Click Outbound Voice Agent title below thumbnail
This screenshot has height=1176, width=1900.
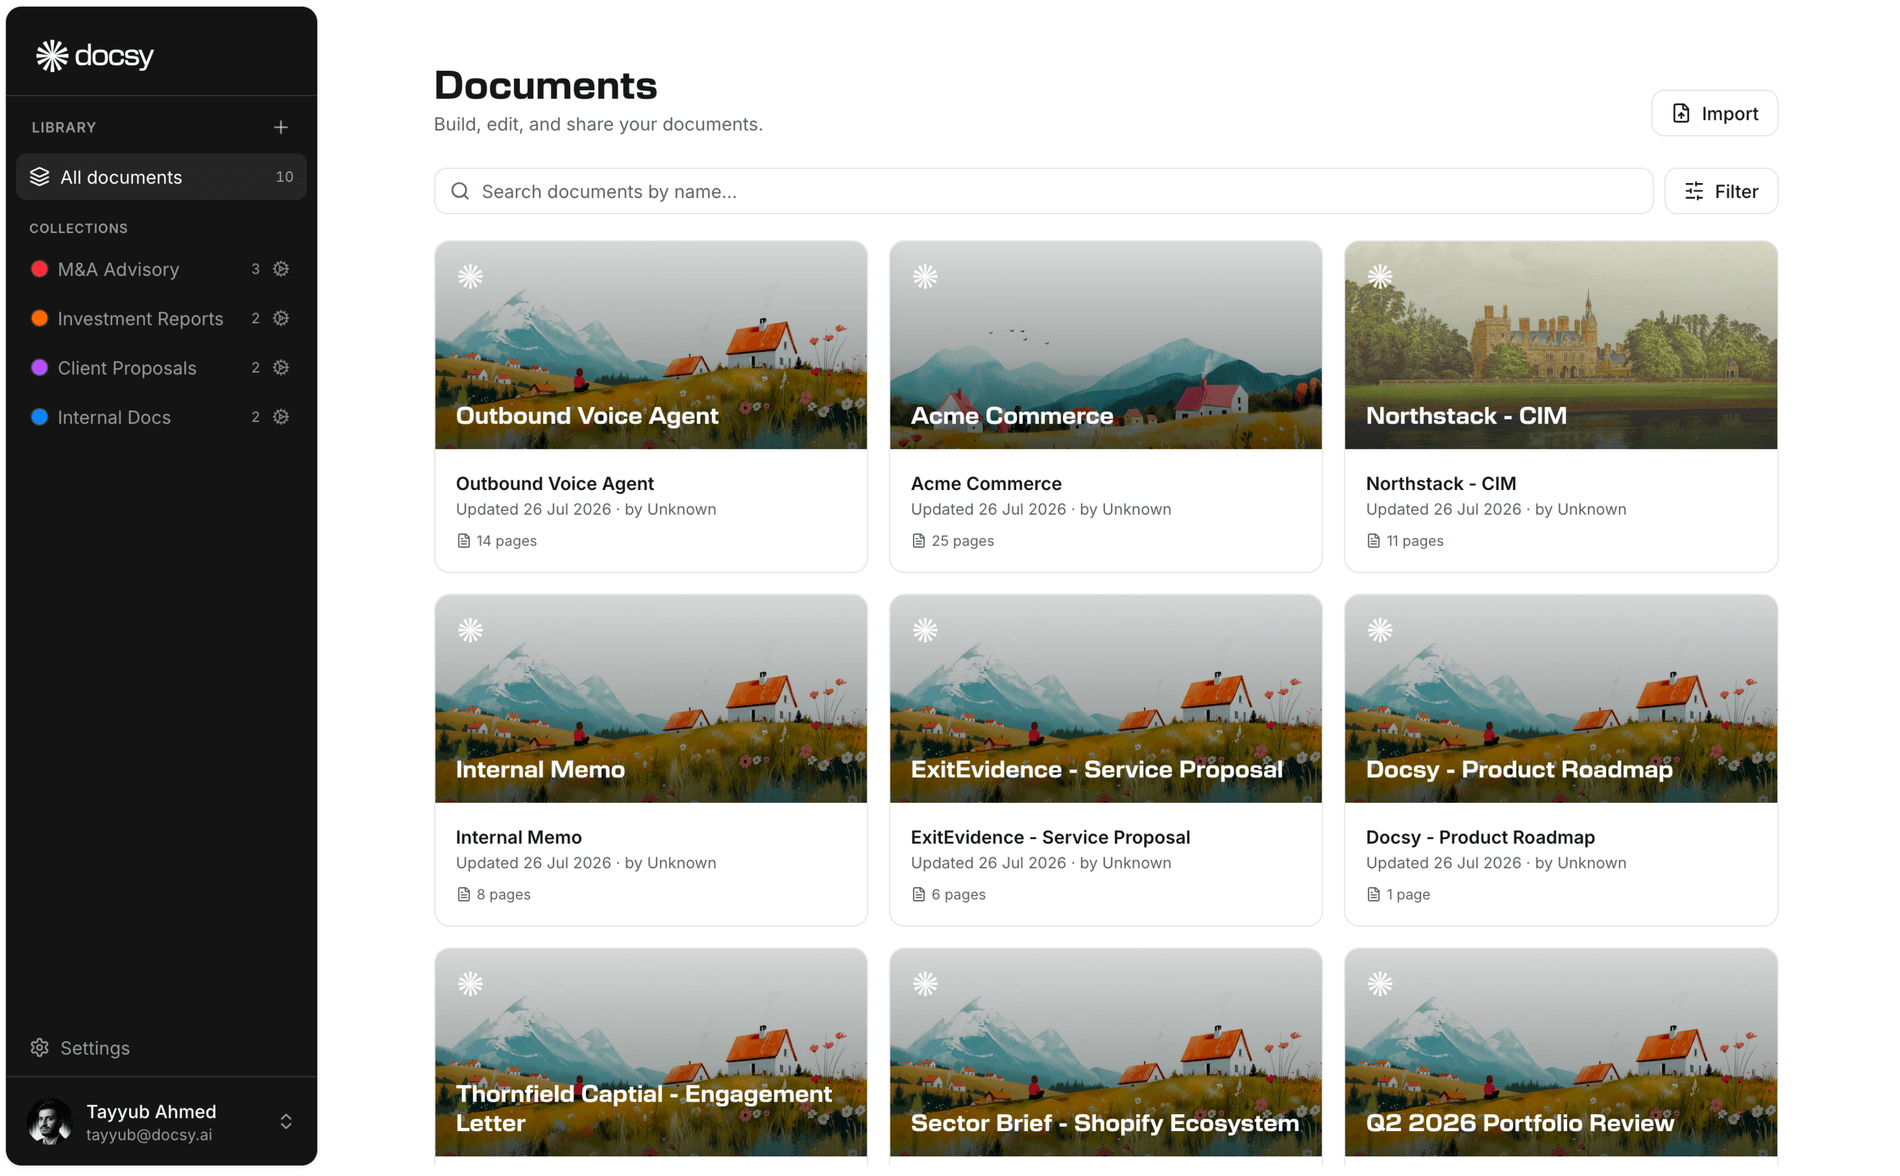555,483
